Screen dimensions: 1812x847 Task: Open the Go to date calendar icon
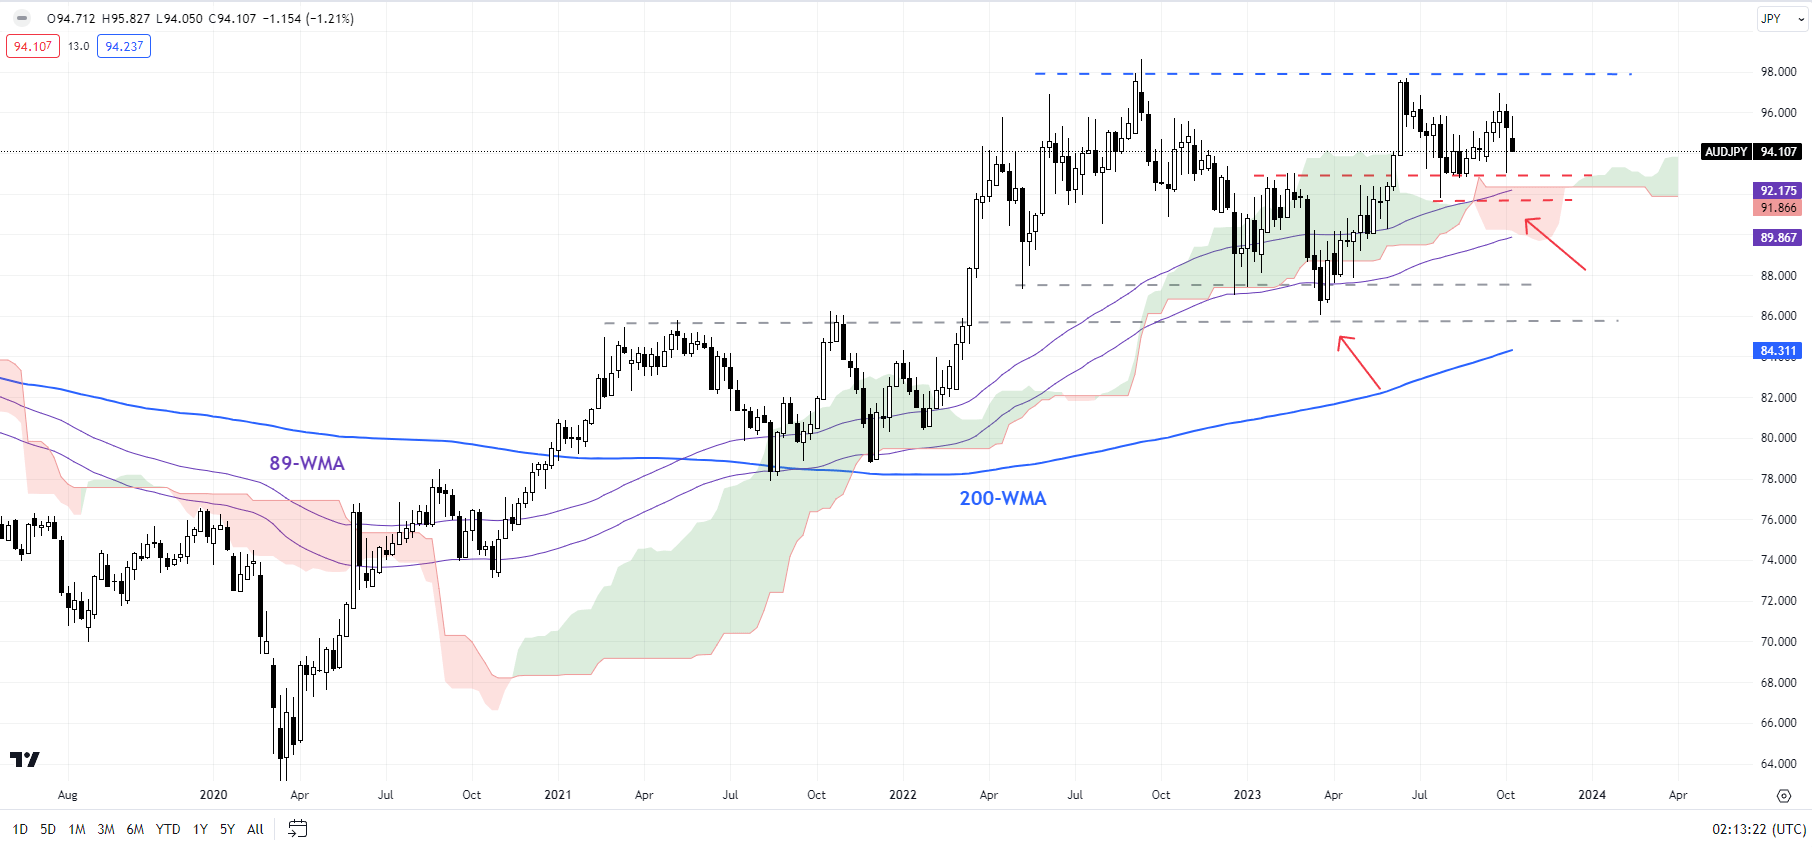pos(297,828)
